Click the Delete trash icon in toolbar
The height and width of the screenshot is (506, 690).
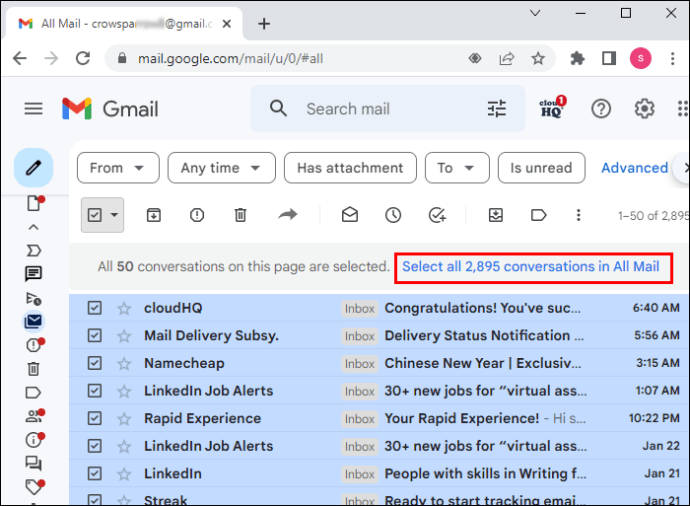[x=240, y=215]
